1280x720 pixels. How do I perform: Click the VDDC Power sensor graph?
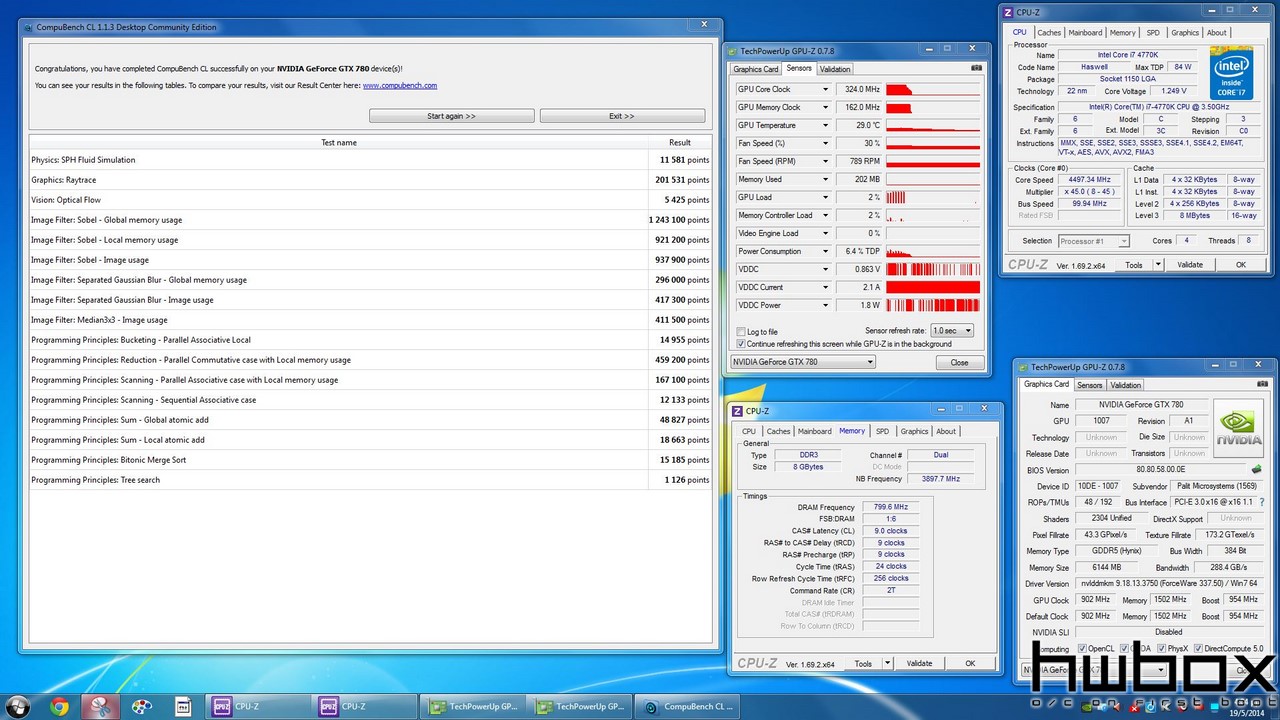click(x=932, y=305)
